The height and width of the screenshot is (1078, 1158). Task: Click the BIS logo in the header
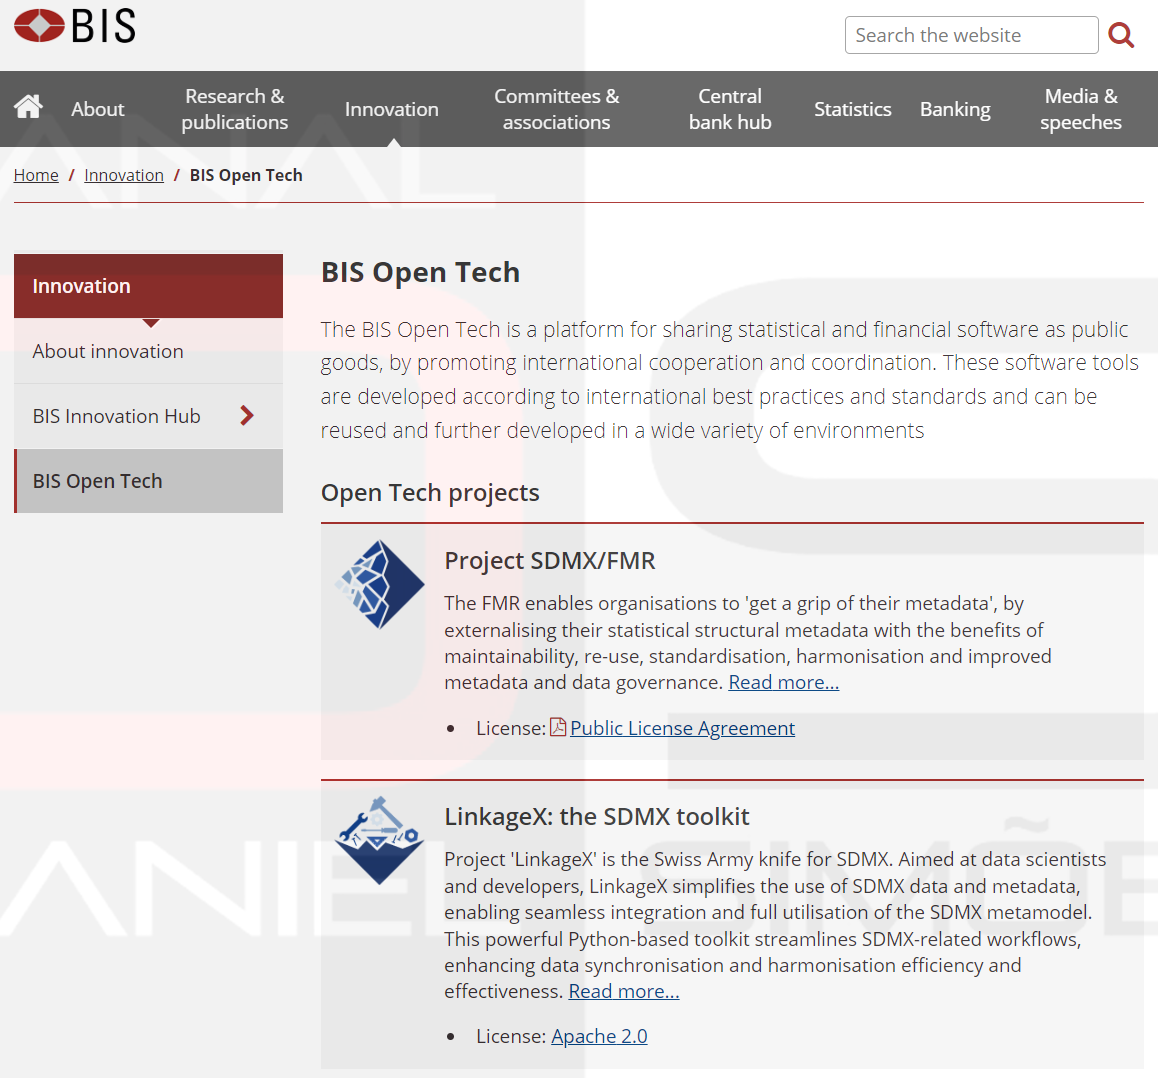(75, 26)
